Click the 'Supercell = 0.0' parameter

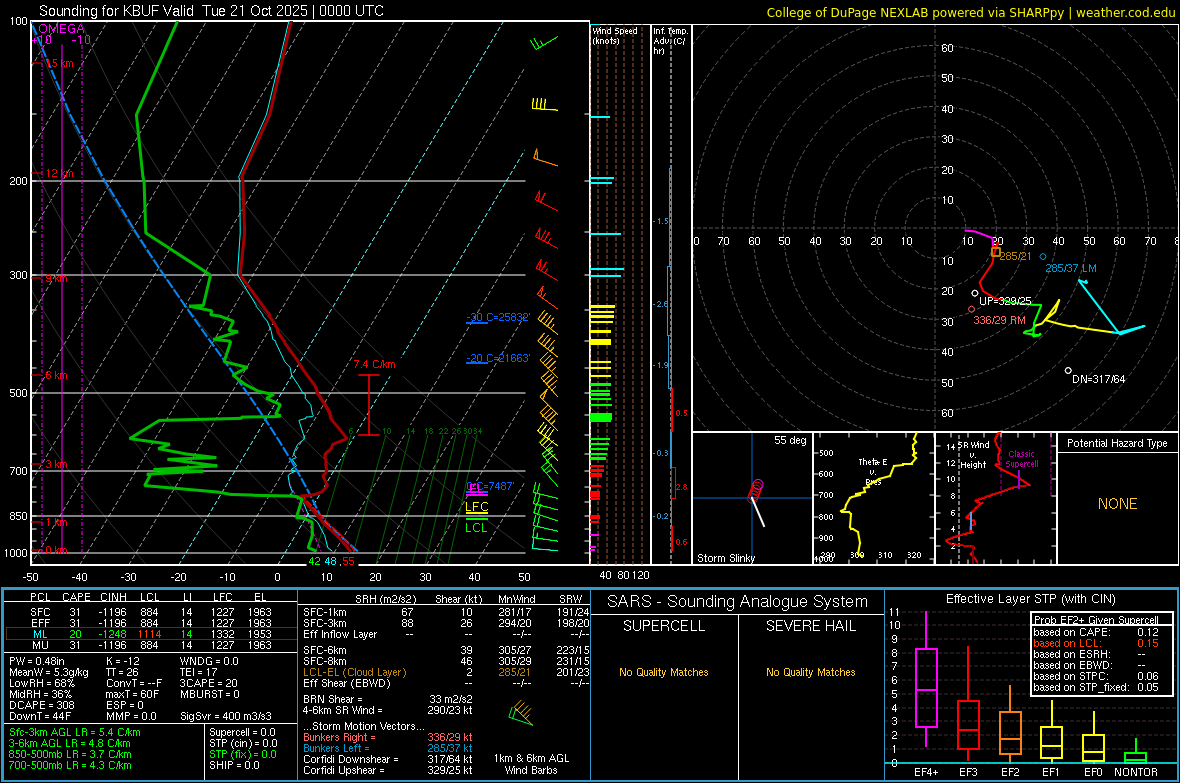242,732
